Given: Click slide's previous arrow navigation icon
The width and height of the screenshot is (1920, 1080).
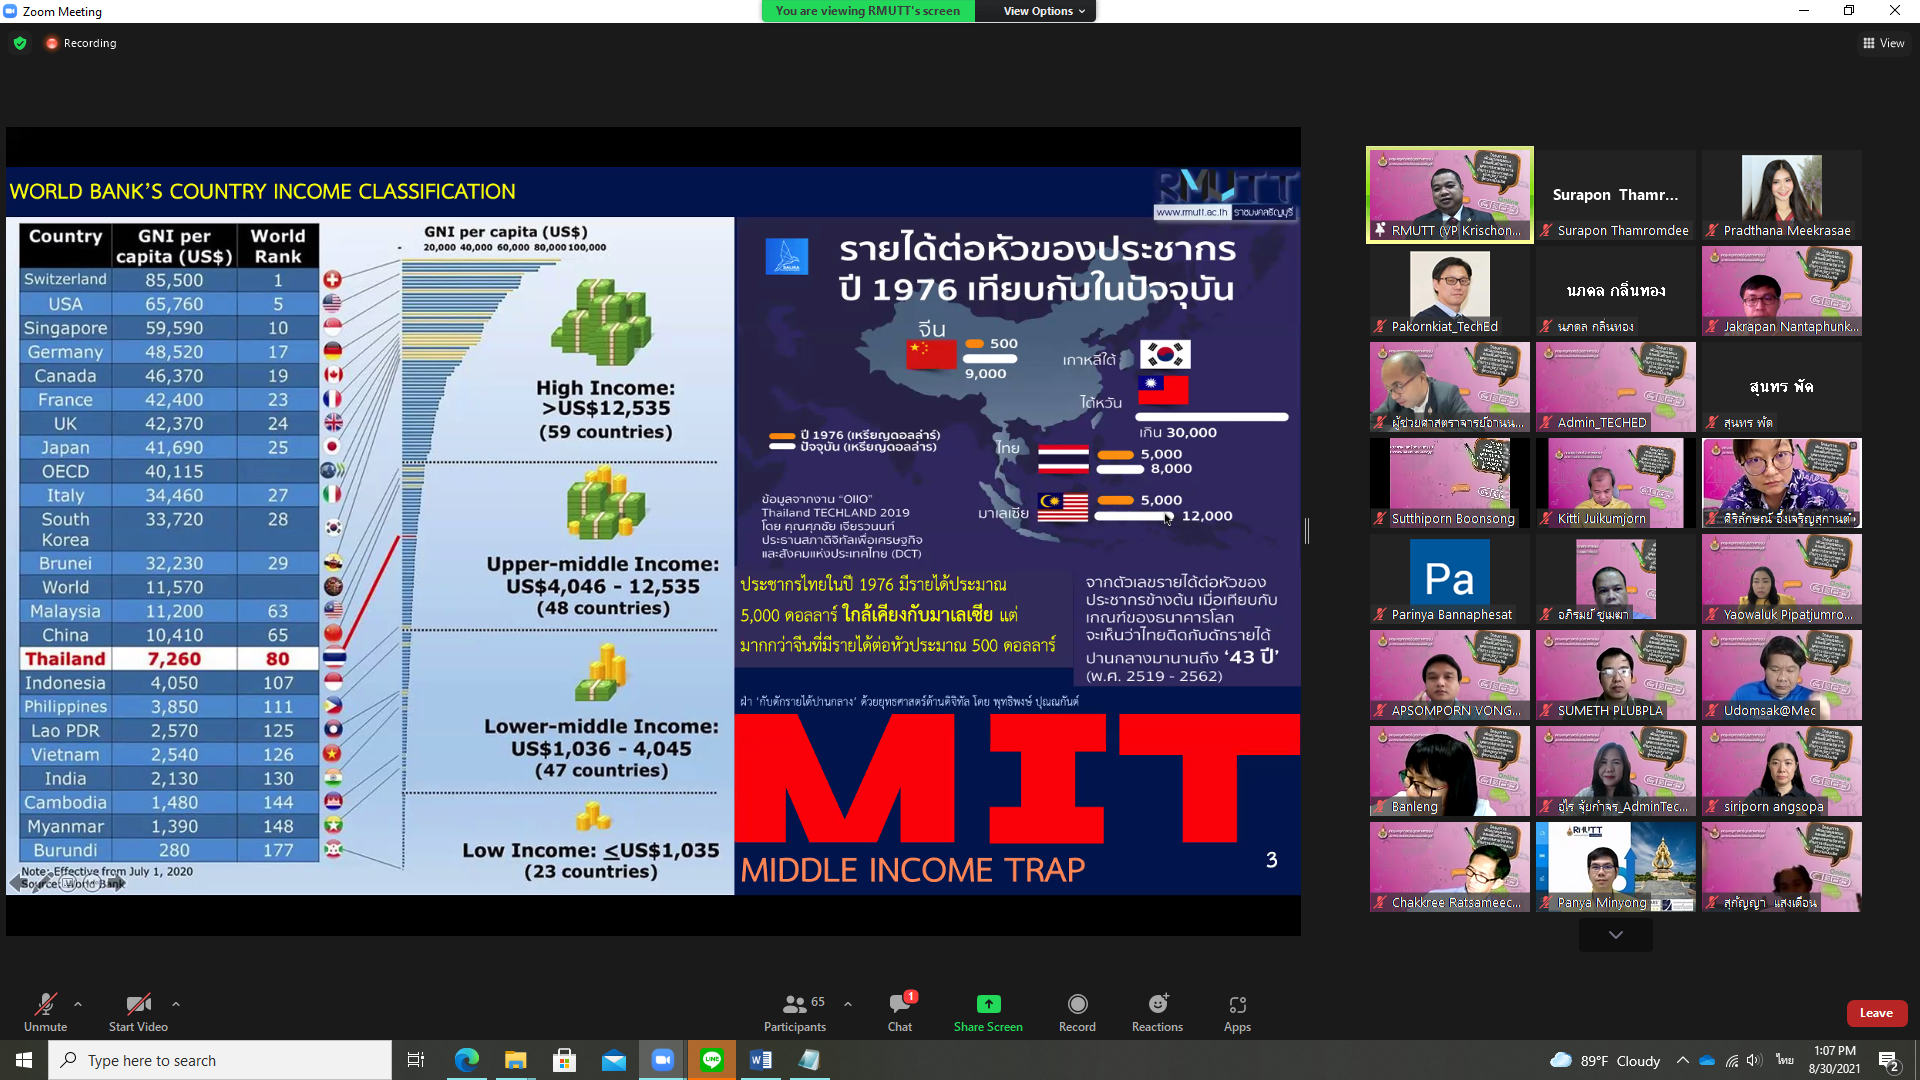Looking at the screenshot, I should [15, 883].
